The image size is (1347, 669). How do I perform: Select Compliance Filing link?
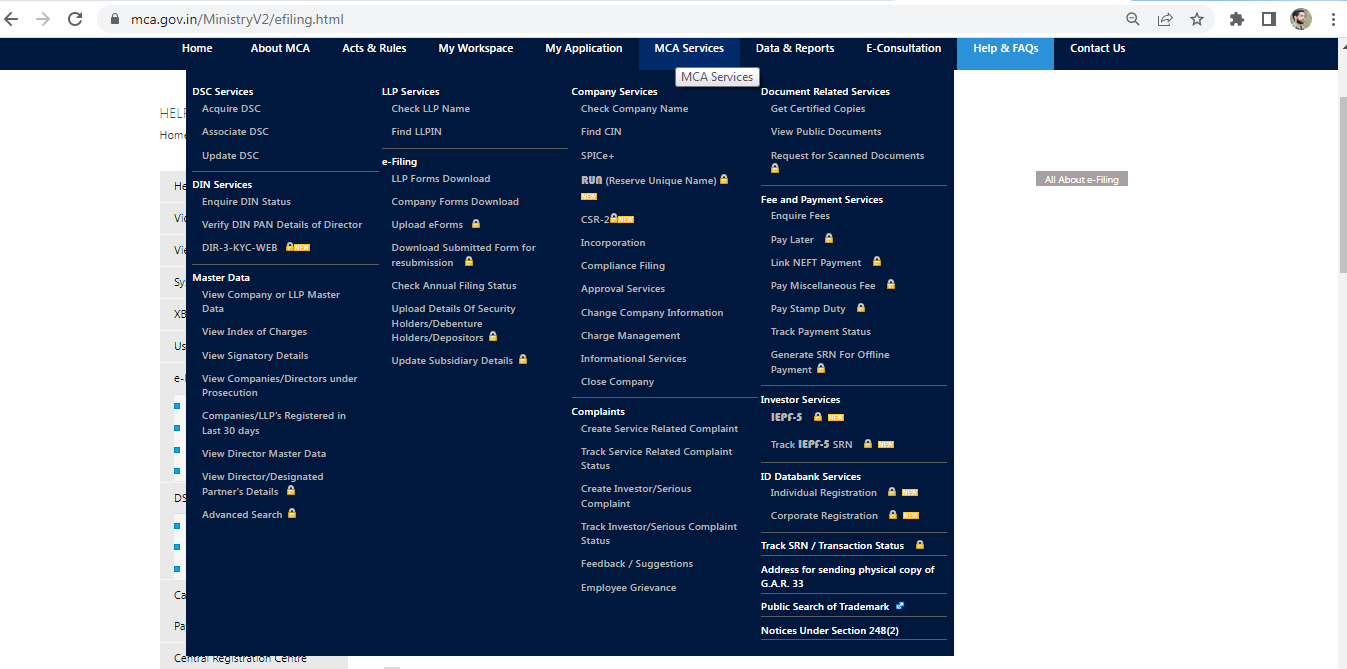(x=623, y=265)
